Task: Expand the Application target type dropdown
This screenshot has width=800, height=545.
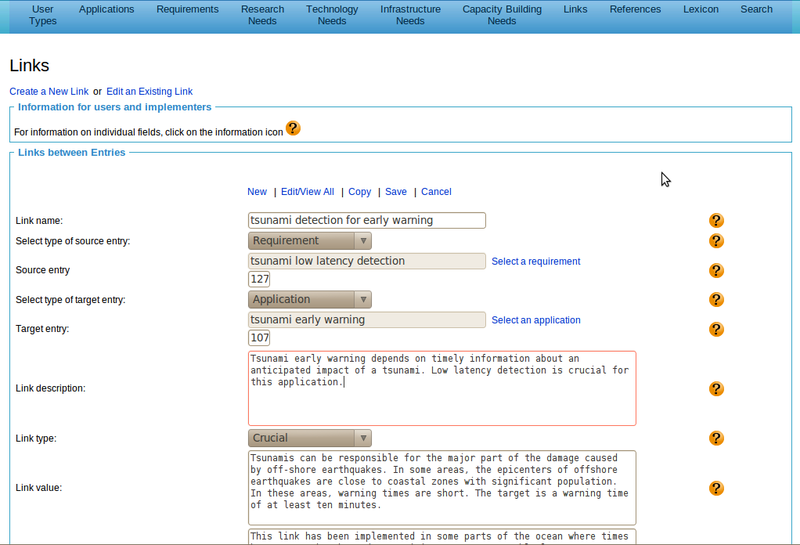Action: pos(310,300)
